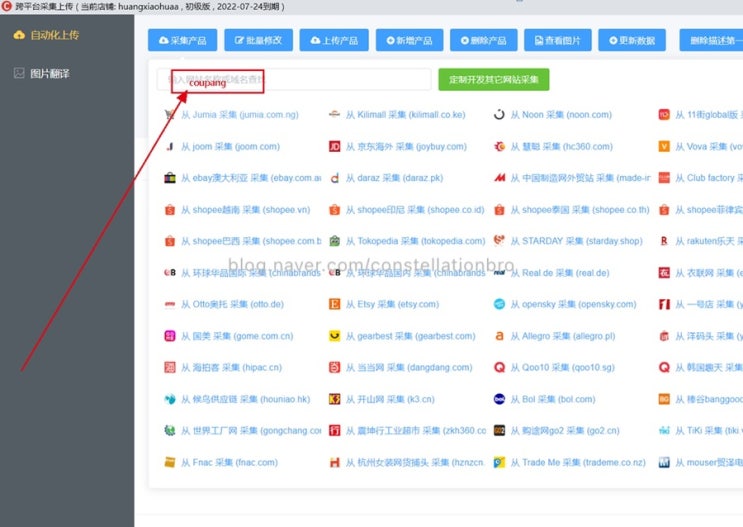This screenshot has height=527, width=743.
Task: Click the 删除描述 button at toolbar end
Action: 711,40
